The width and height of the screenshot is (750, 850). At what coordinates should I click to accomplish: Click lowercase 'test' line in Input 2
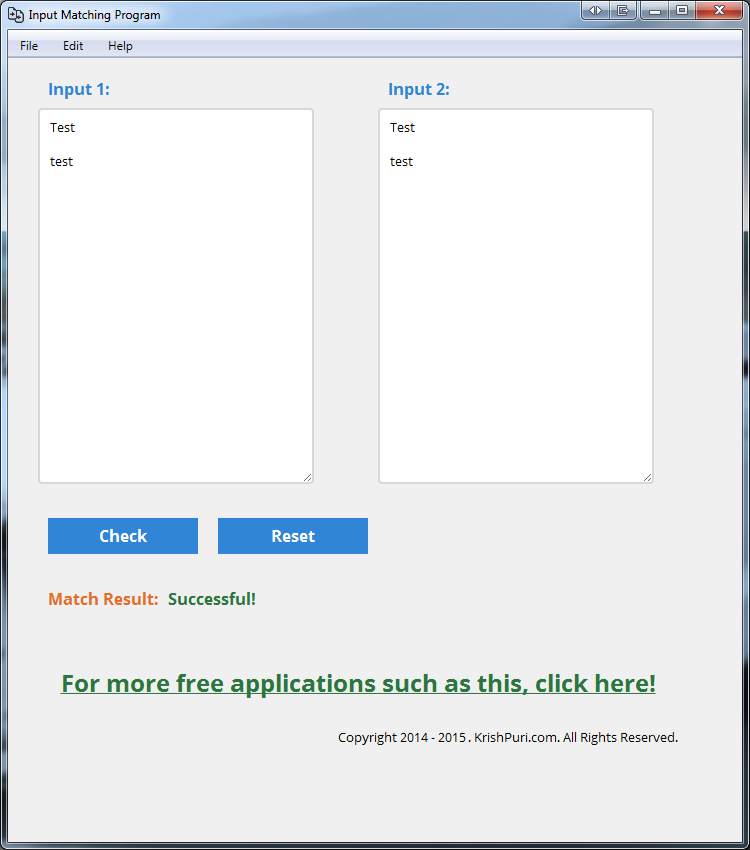(x=401, y=162)
